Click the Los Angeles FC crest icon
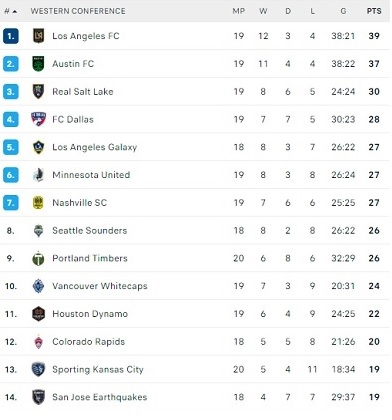392x420 pixels. point(38,36)
